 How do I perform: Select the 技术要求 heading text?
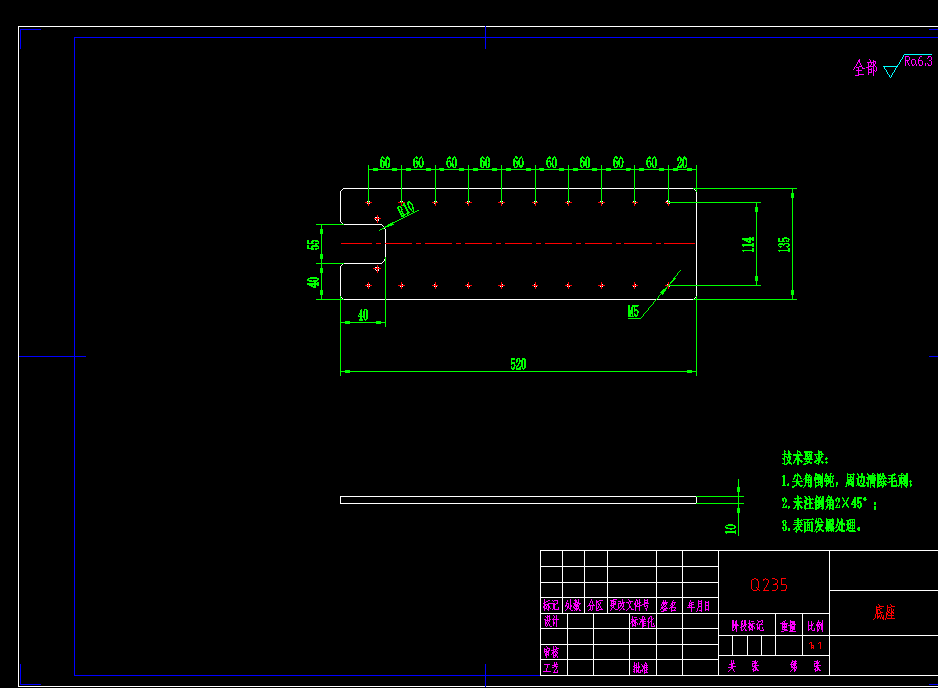805,458
